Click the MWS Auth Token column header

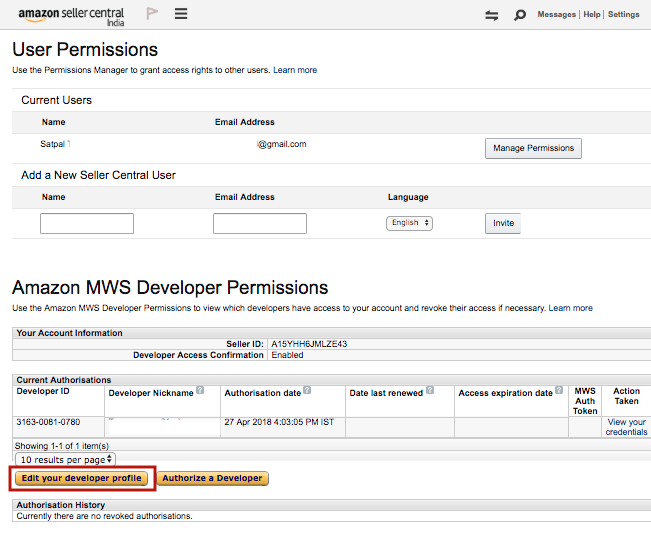585,401
